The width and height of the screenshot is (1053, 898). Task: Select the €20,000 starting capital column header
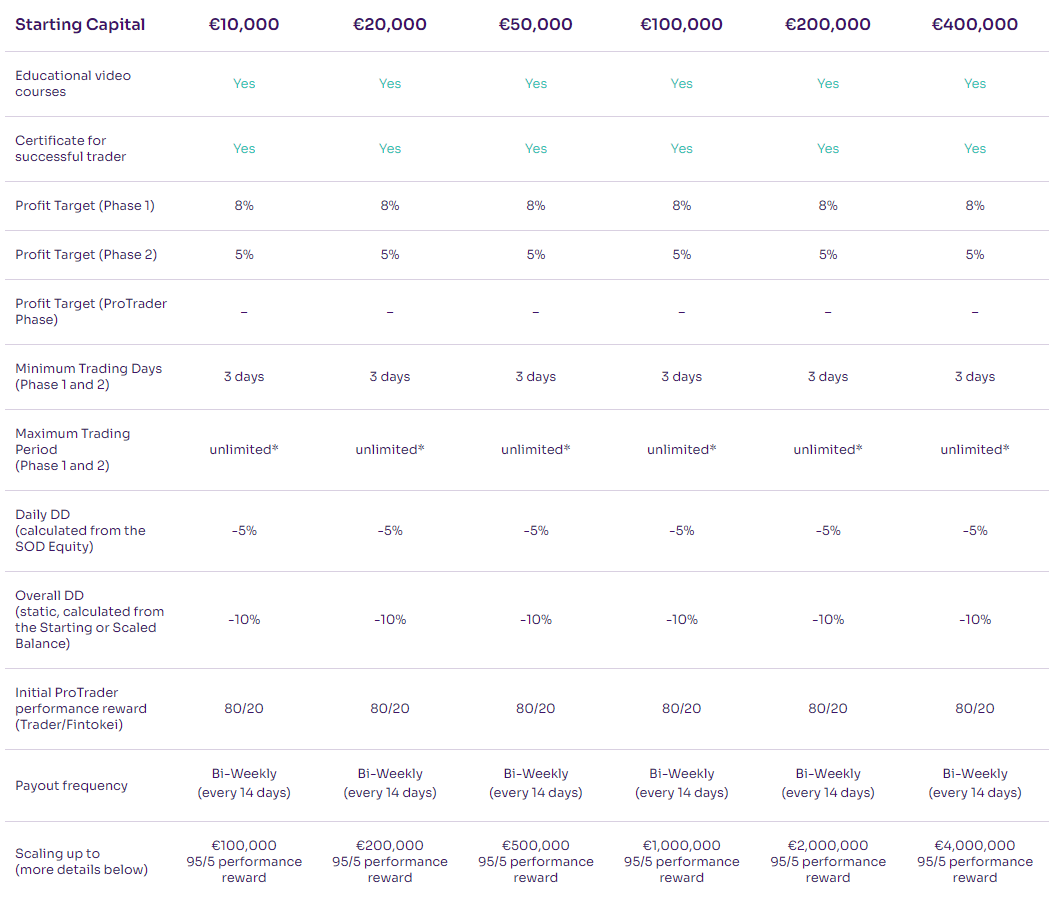[390, 24]
